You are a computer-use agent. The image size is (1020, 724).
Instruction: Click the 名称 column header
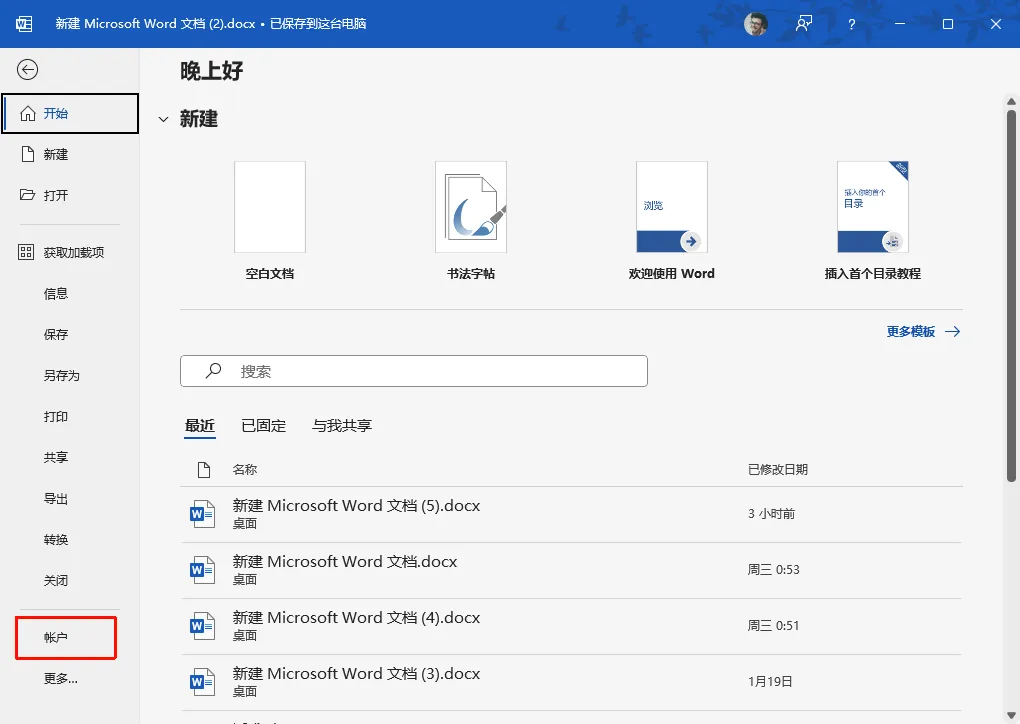245,470
